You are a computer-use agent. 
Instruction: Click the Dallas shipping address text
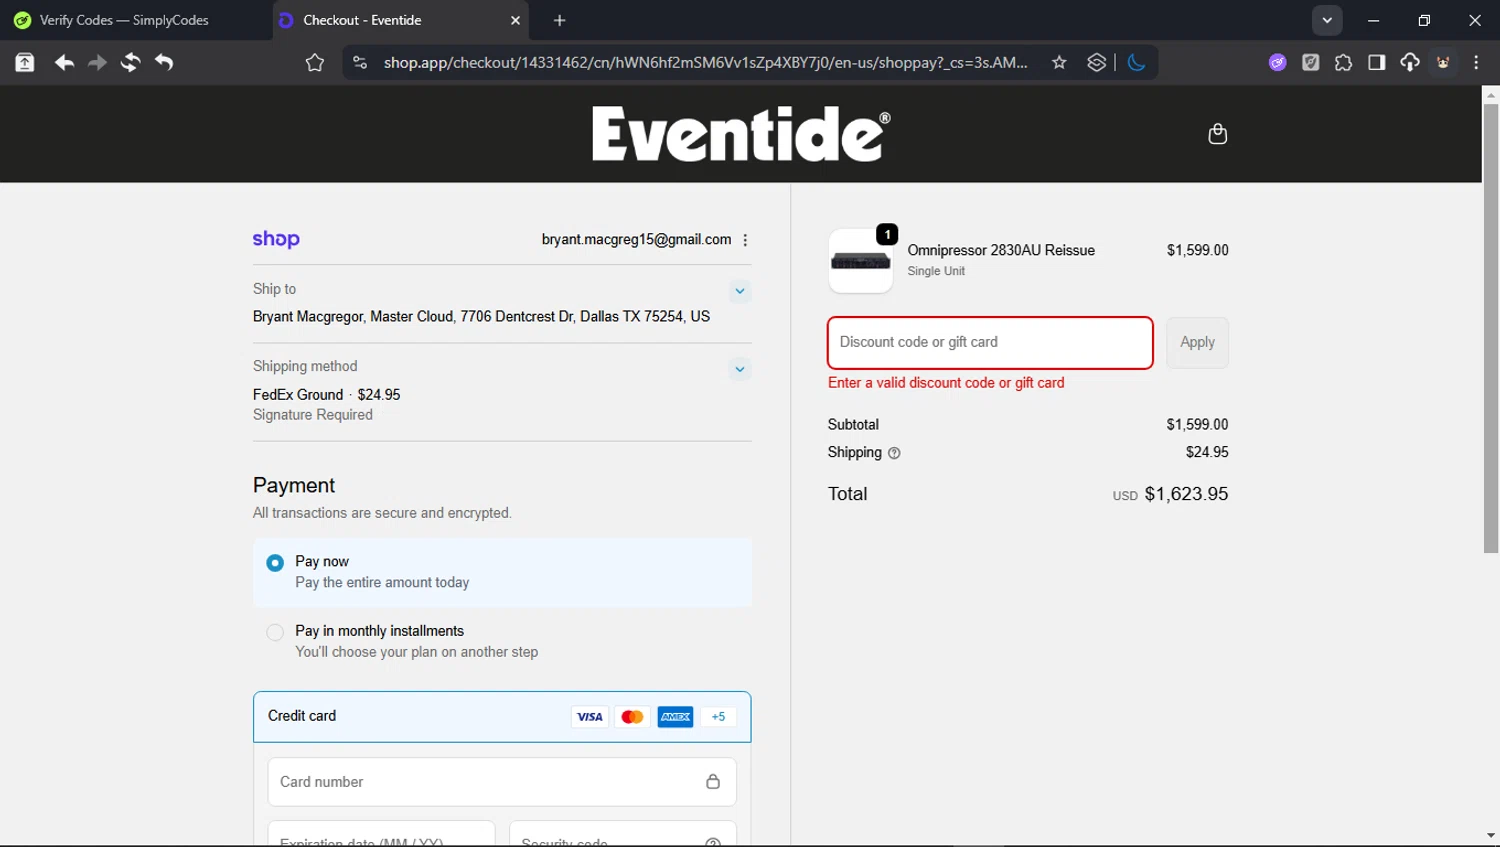481,317
